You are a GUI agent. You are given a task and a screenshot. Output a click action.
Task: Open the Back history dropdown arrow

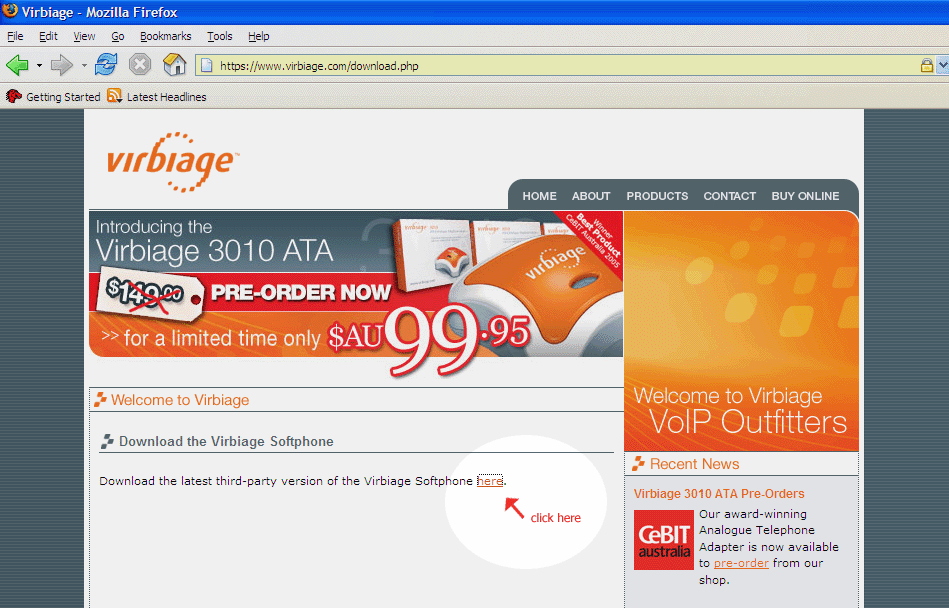pos(39,65)
